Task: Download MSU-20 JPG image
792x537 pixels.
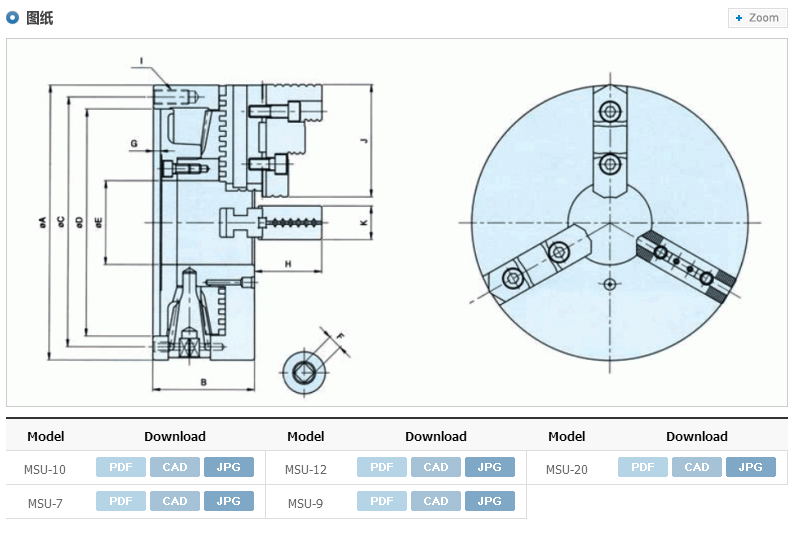Action: pyautogui.click(x=751, y=467)
